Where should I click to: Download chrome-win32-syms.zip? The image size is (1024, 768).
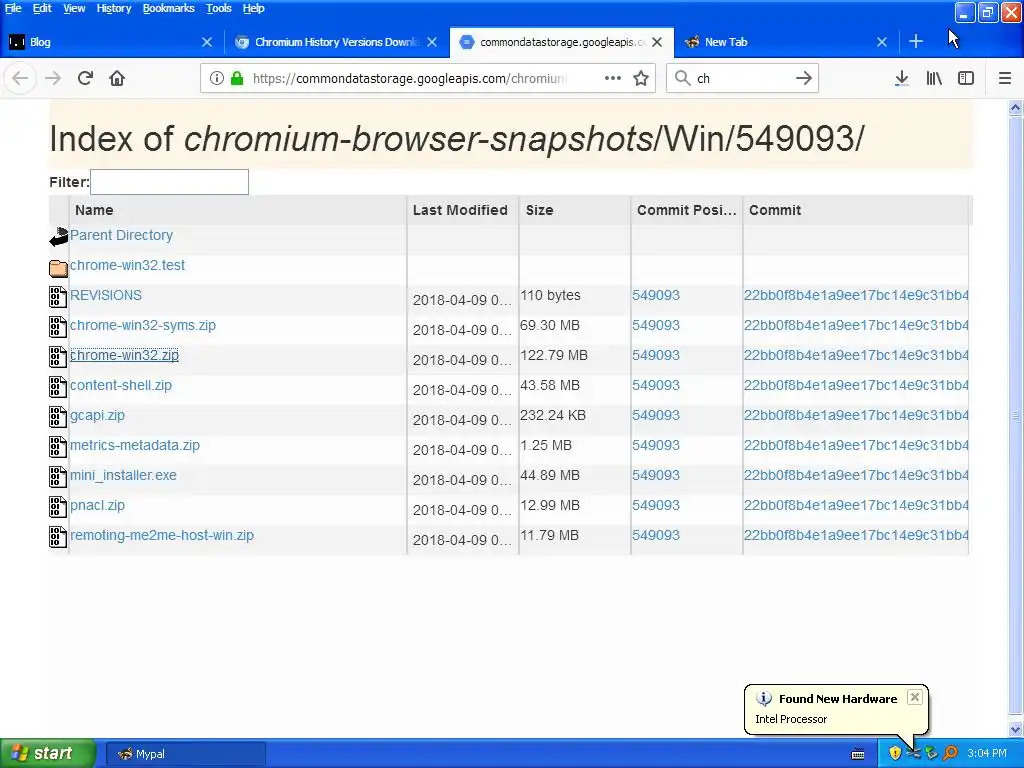142,325
